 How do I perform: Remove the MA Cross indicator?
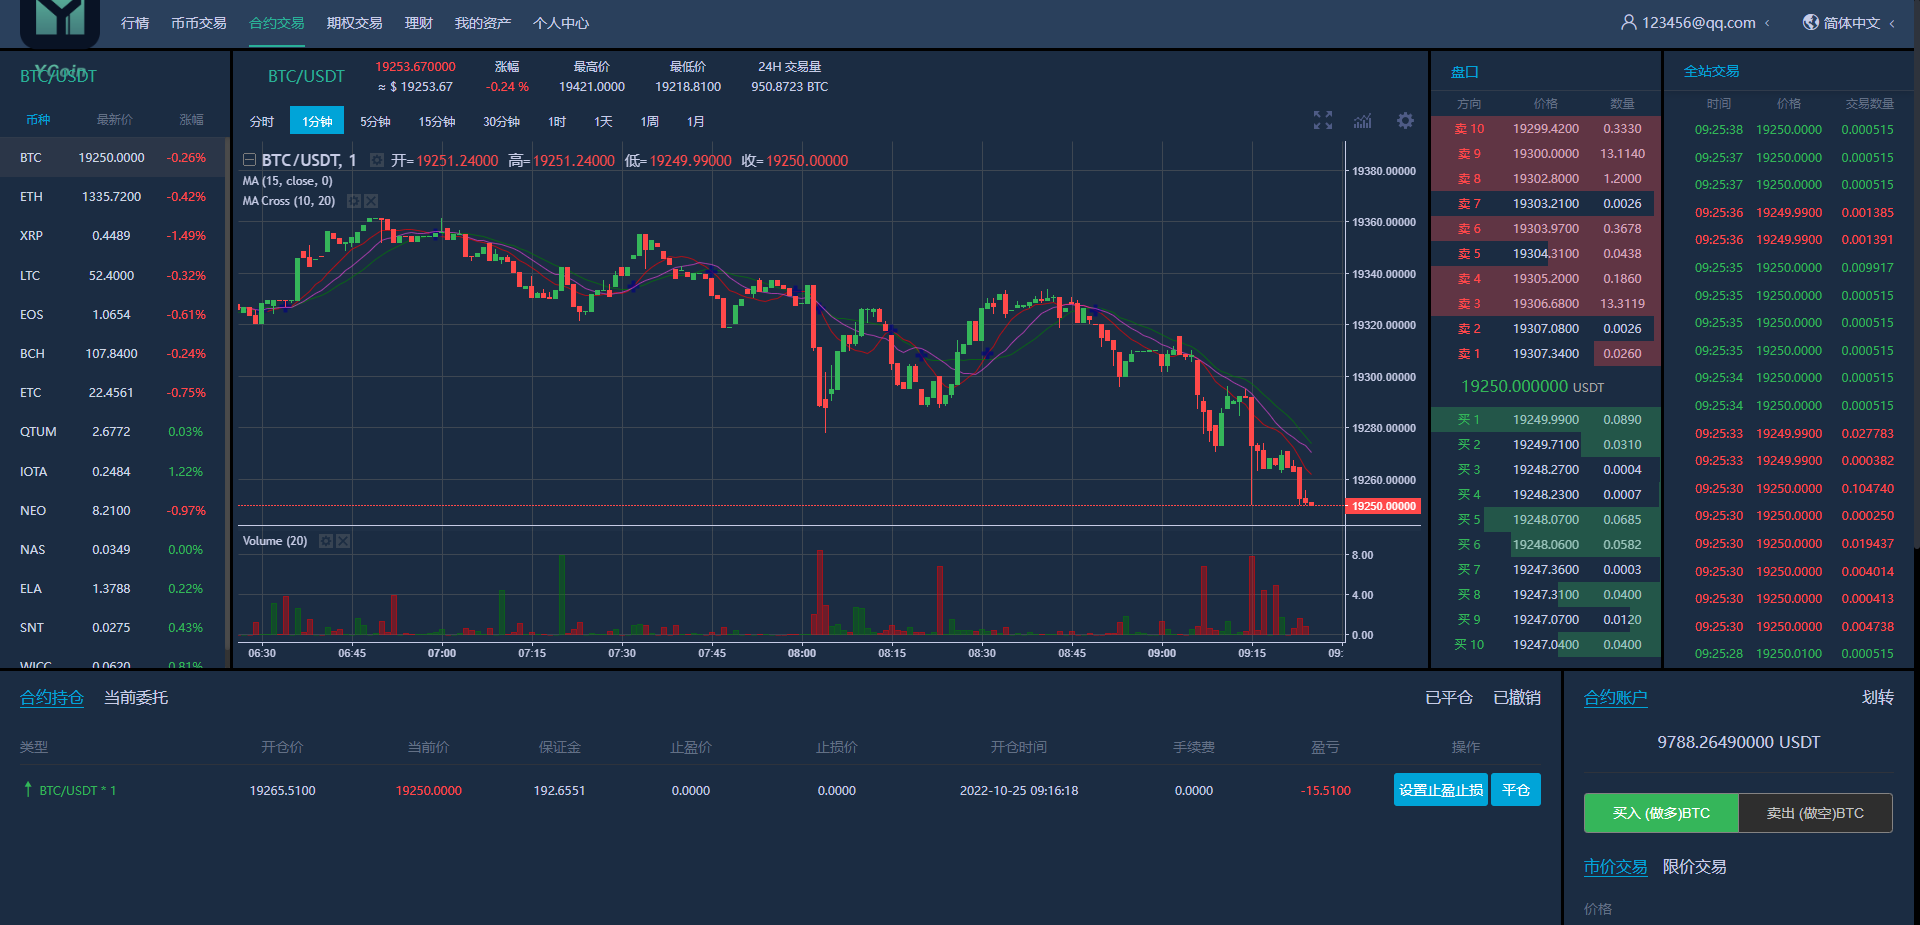point(371,201)
